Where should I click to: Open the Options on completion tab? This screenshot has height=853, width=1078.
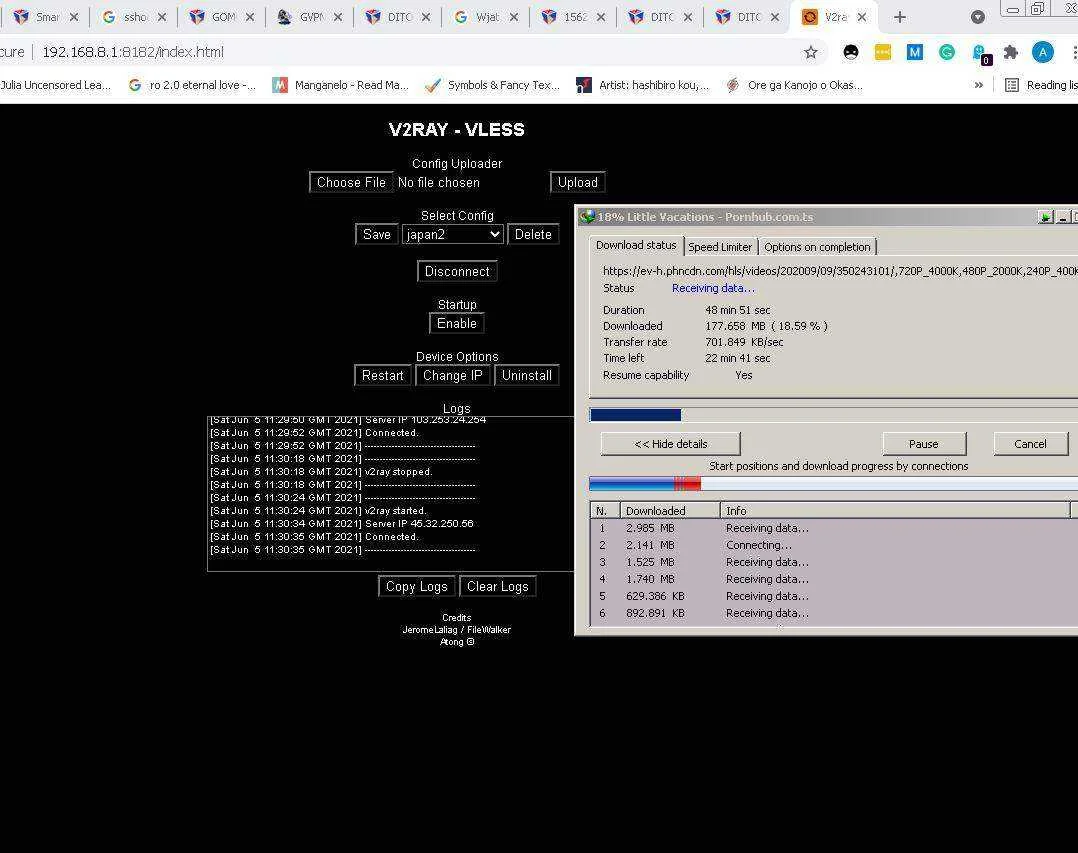click(x=817, y=247)
